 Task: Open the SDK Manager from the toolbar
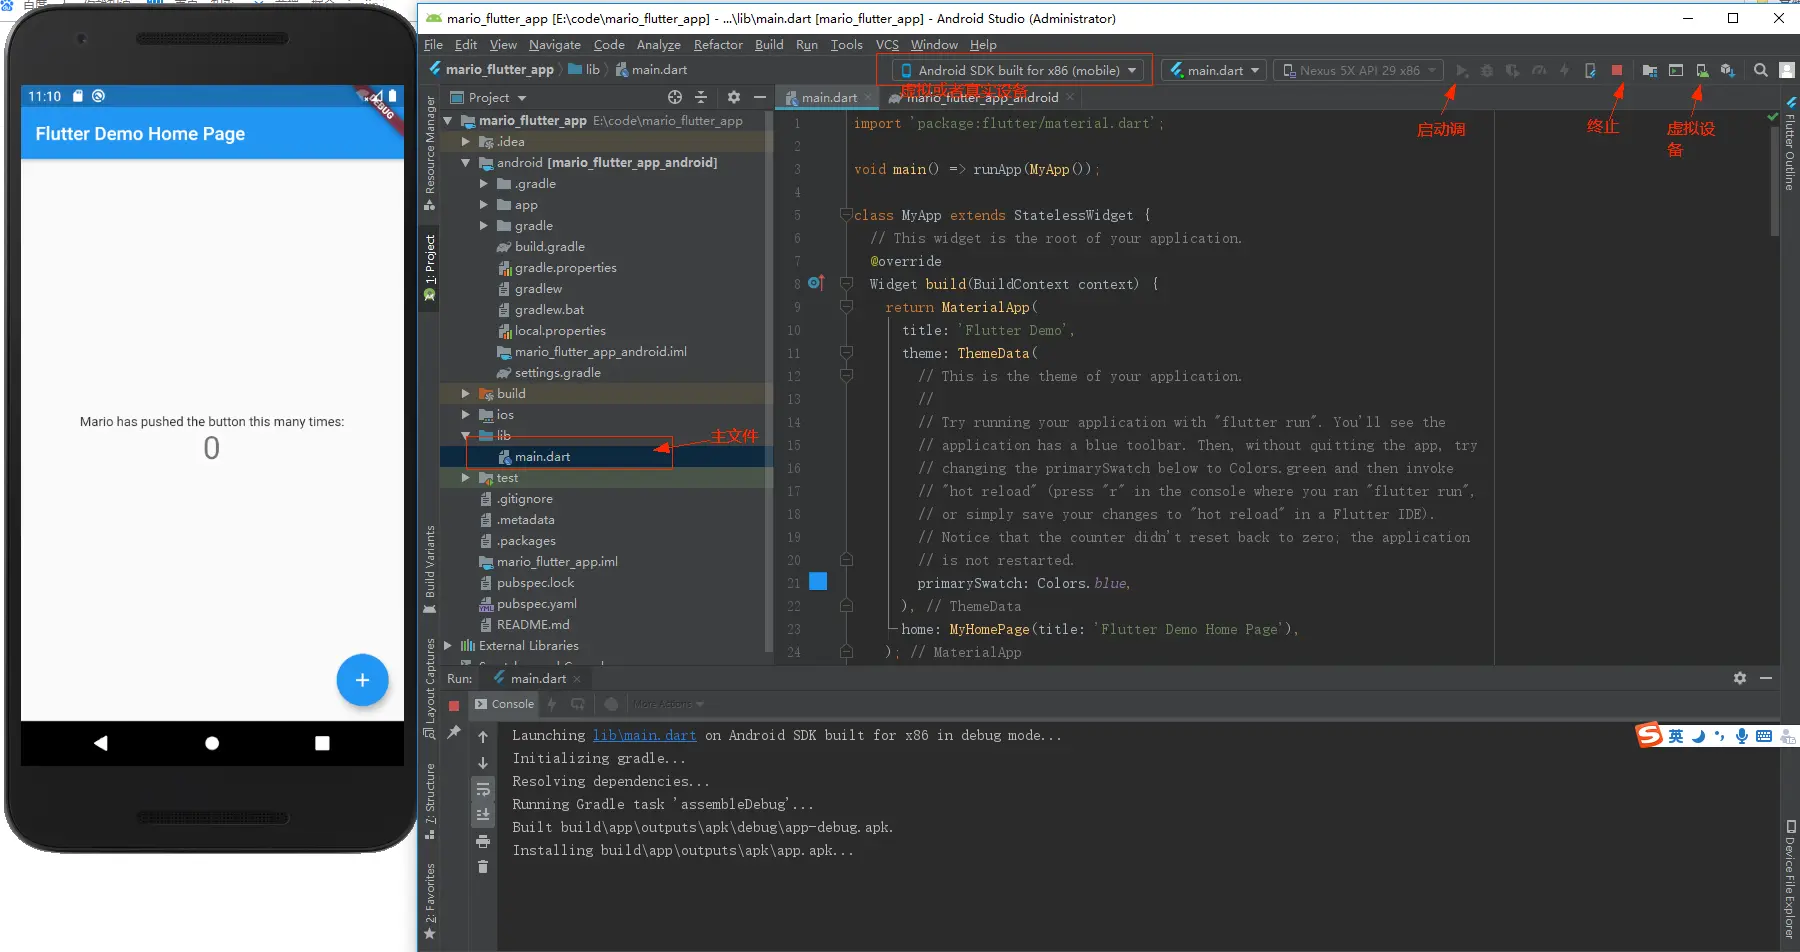[1728, 70]
